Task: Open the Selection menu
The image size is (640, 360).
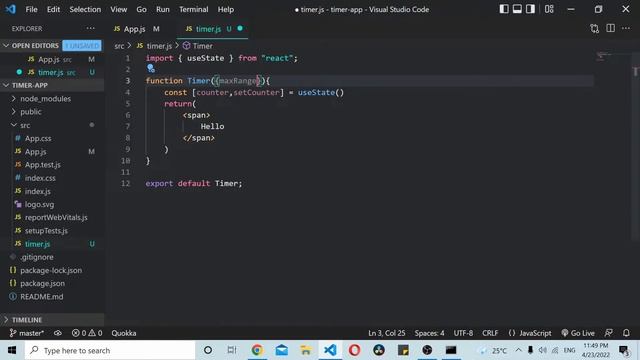Action: (85, 9)
